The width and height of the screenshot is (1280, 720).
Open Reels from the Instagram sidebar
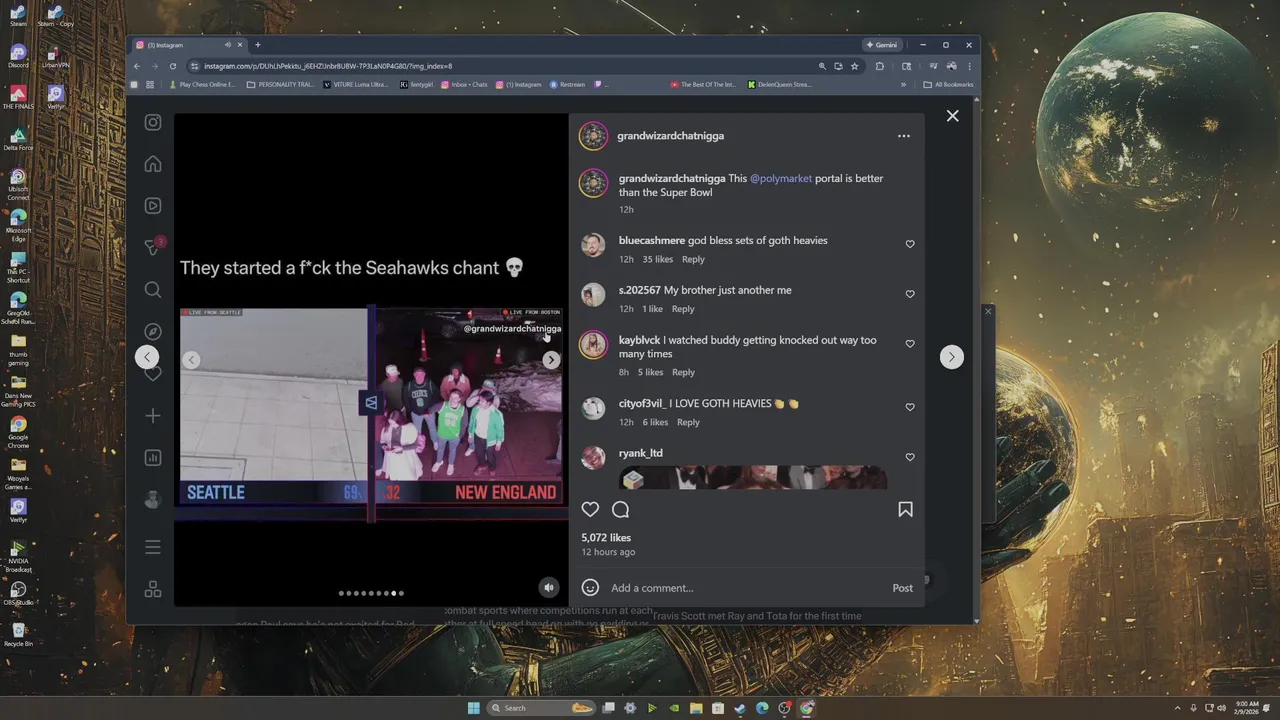pos(153,206)
